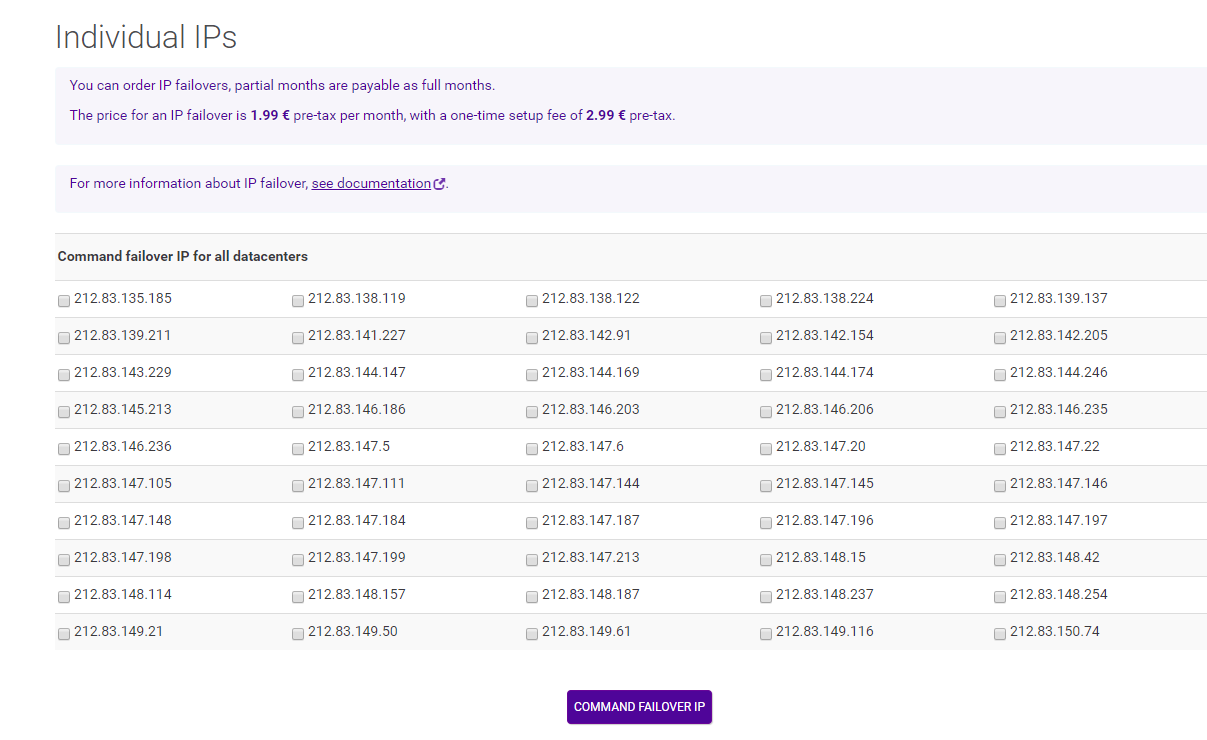Check the 212.83.148.157 box
Screen dimensions: 1207x740
[298, 596]
